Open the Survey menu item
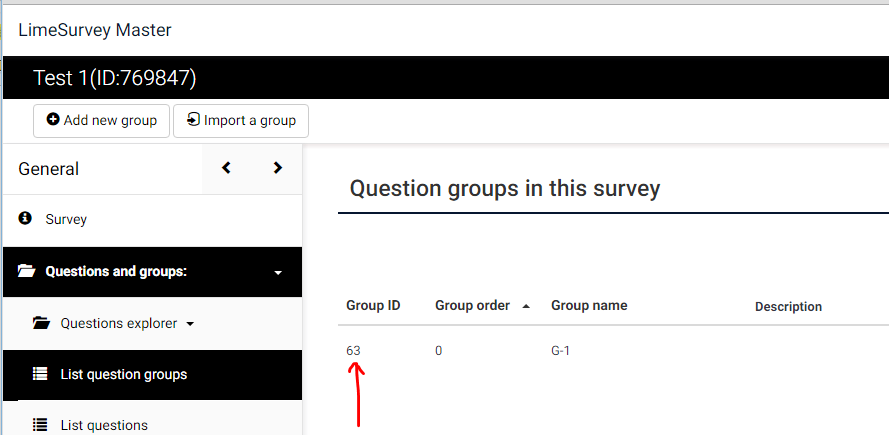 pos(66,219)
